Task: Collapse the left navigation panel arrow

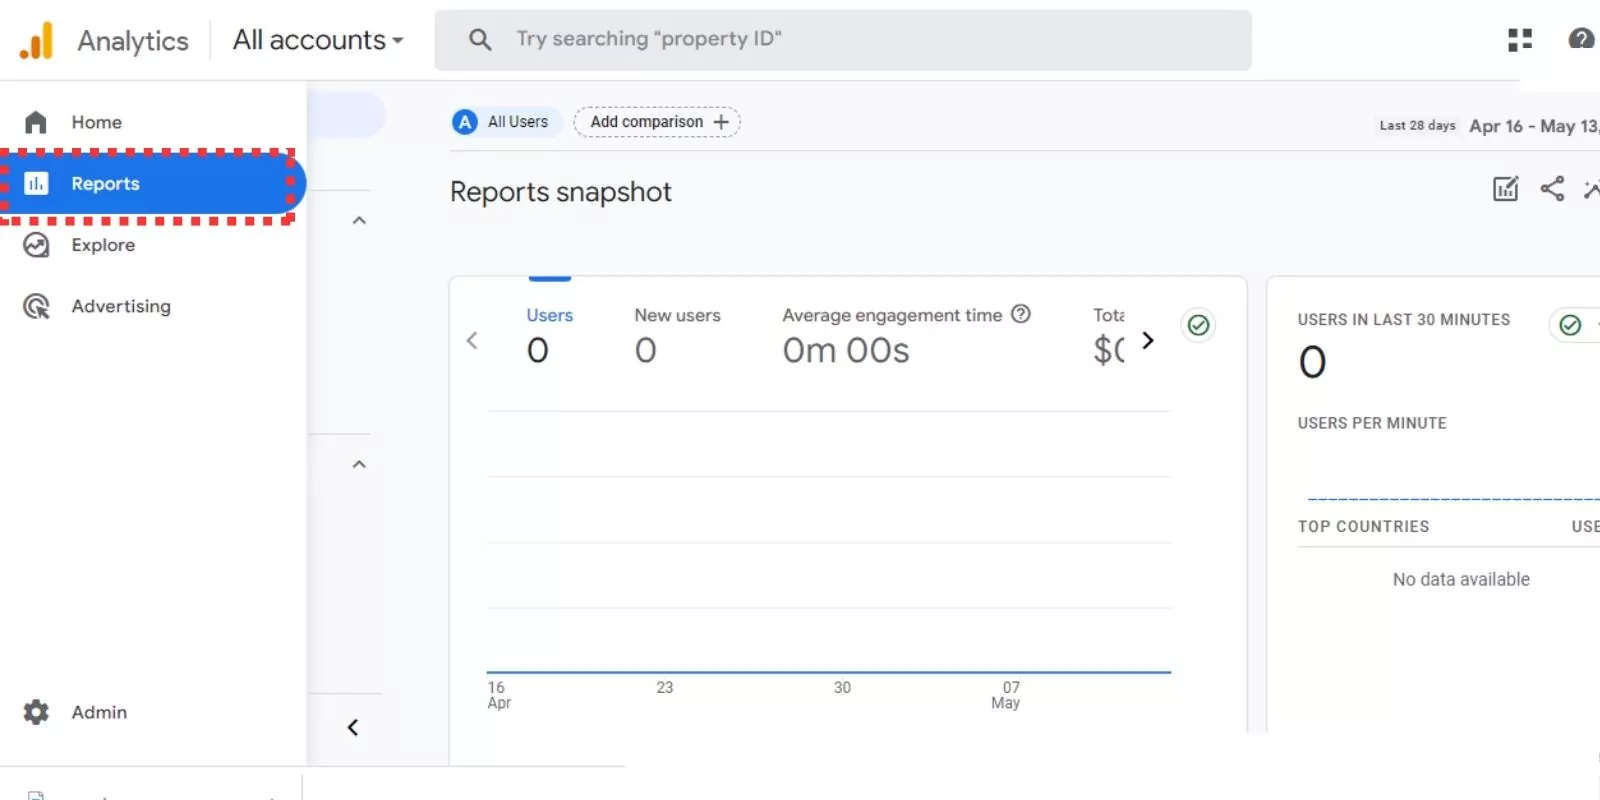Action: [x=351, y=727]
